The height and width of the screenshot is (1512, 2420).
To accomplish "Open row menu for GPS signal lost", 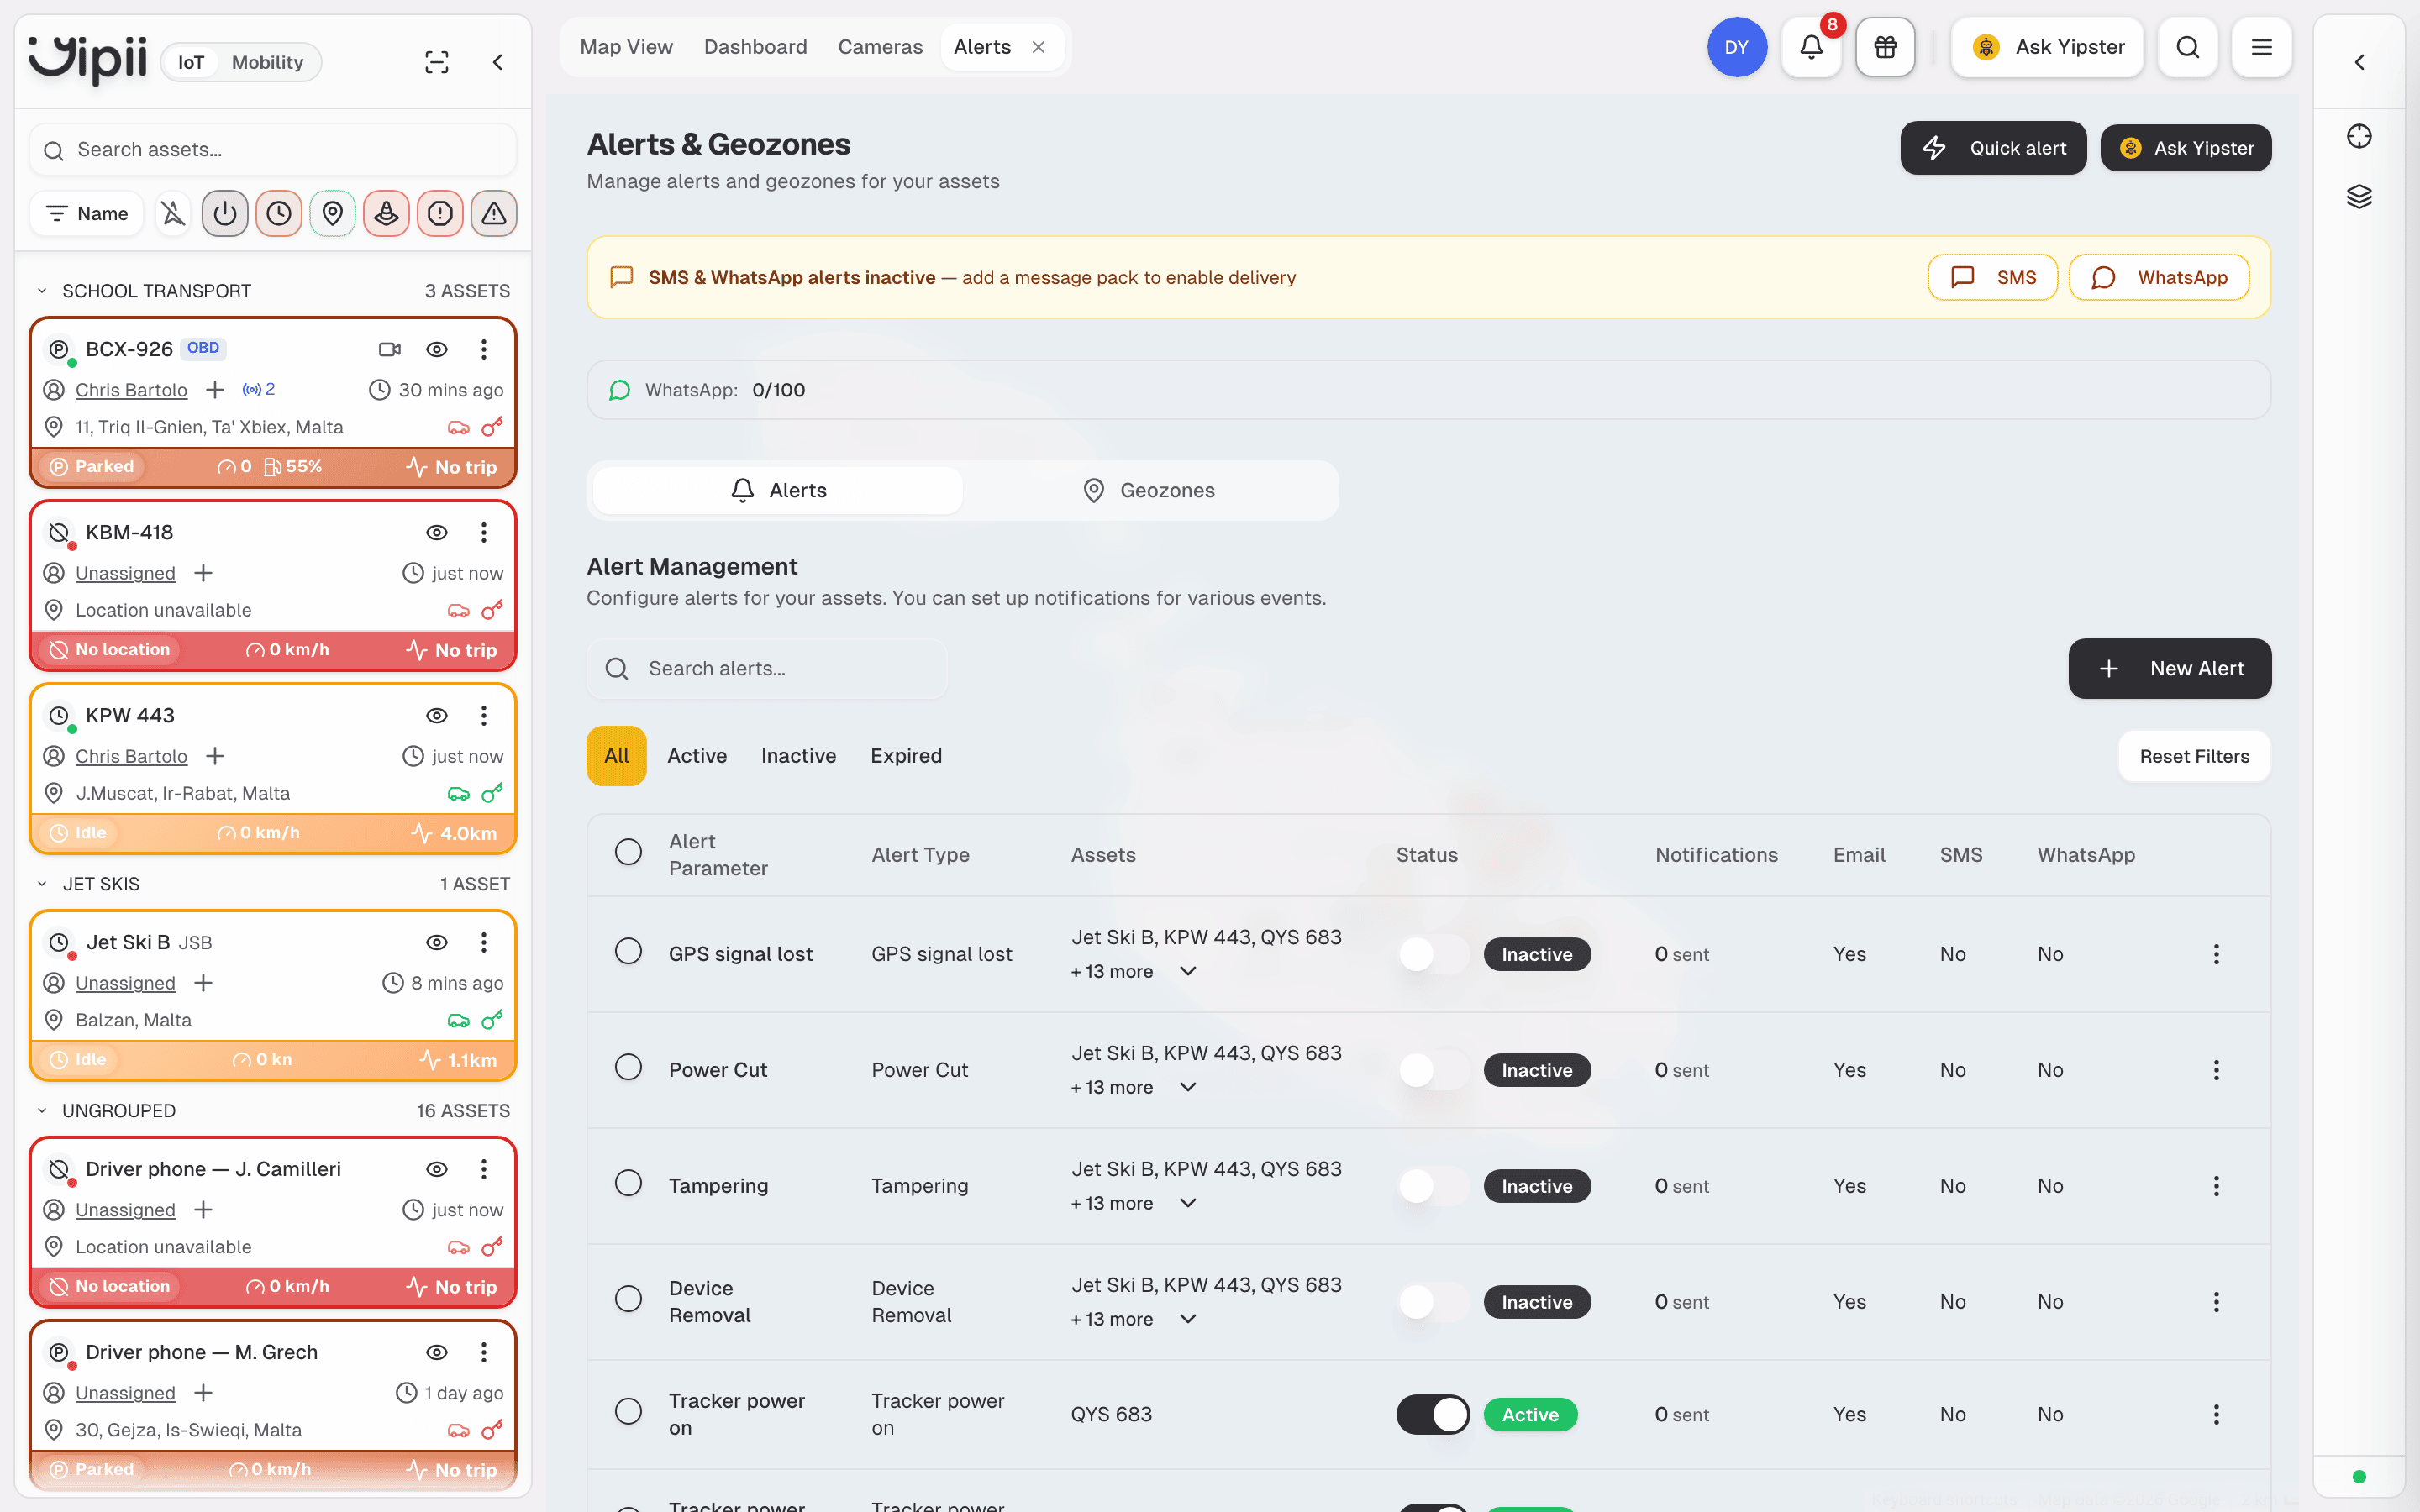I will tap(2216, 954).
